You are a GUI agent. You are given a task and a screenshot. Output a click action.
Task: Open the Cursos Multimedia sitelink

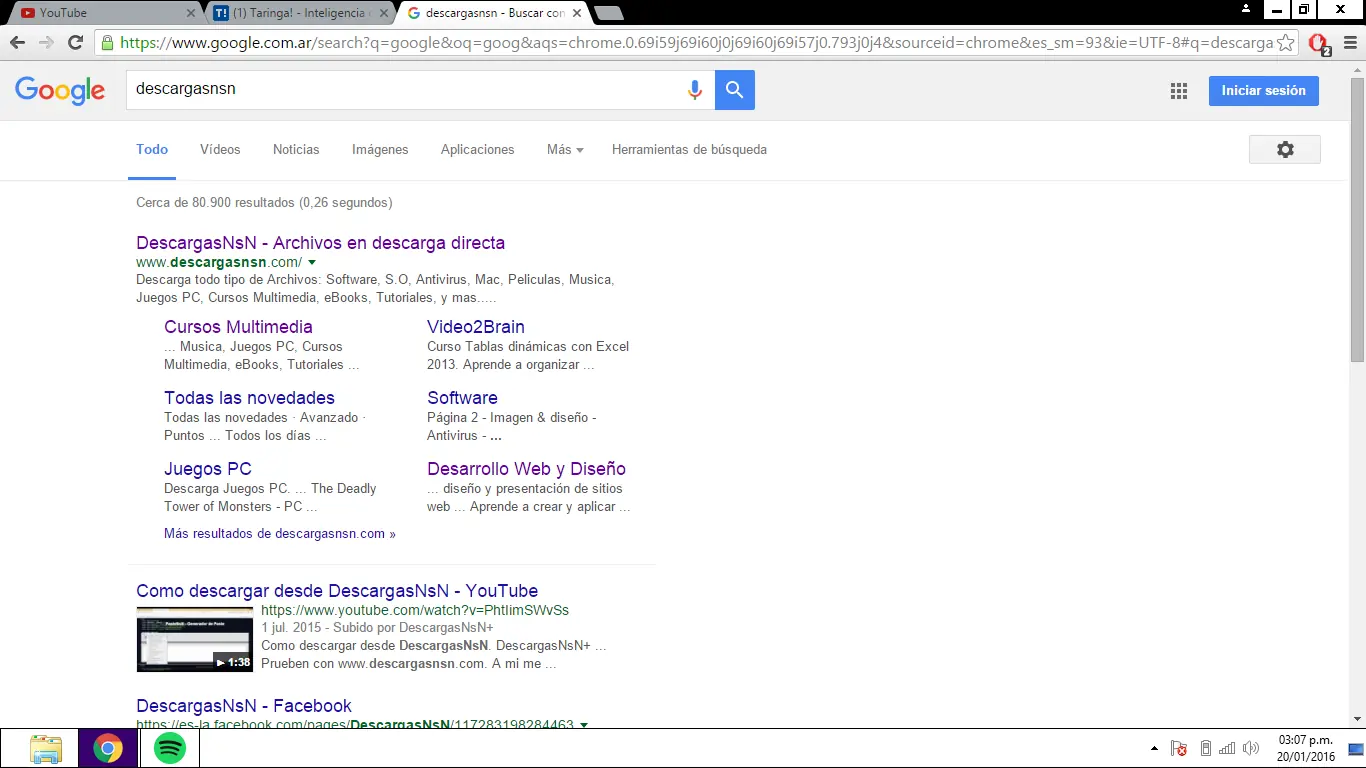pyautogui.click(x=238, y=327)
